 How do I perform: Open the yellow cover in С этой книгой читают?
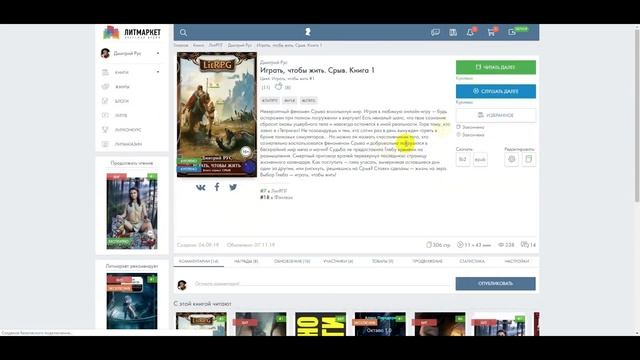[320, 324]
